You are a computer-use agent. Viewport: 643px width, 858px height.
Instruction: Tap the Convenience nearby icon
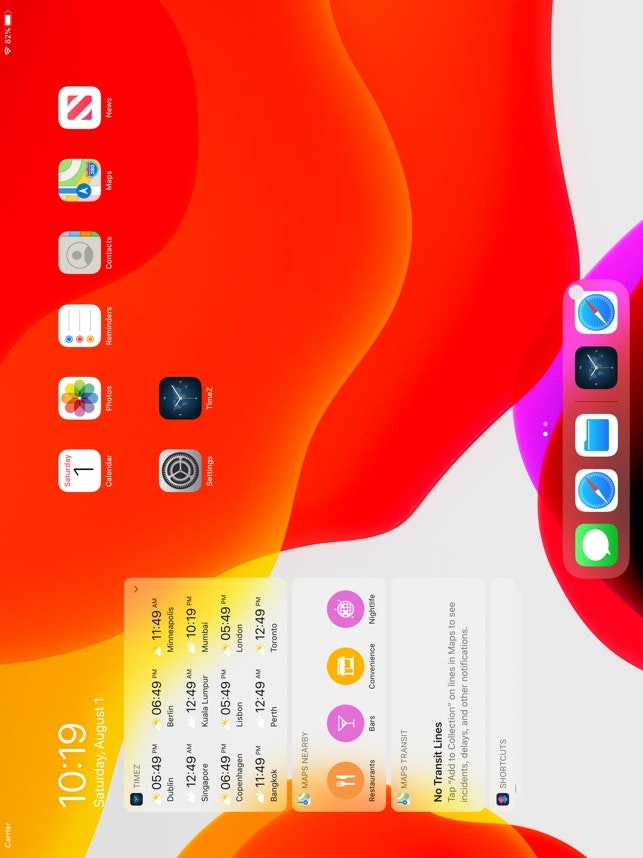pos(345,666)
